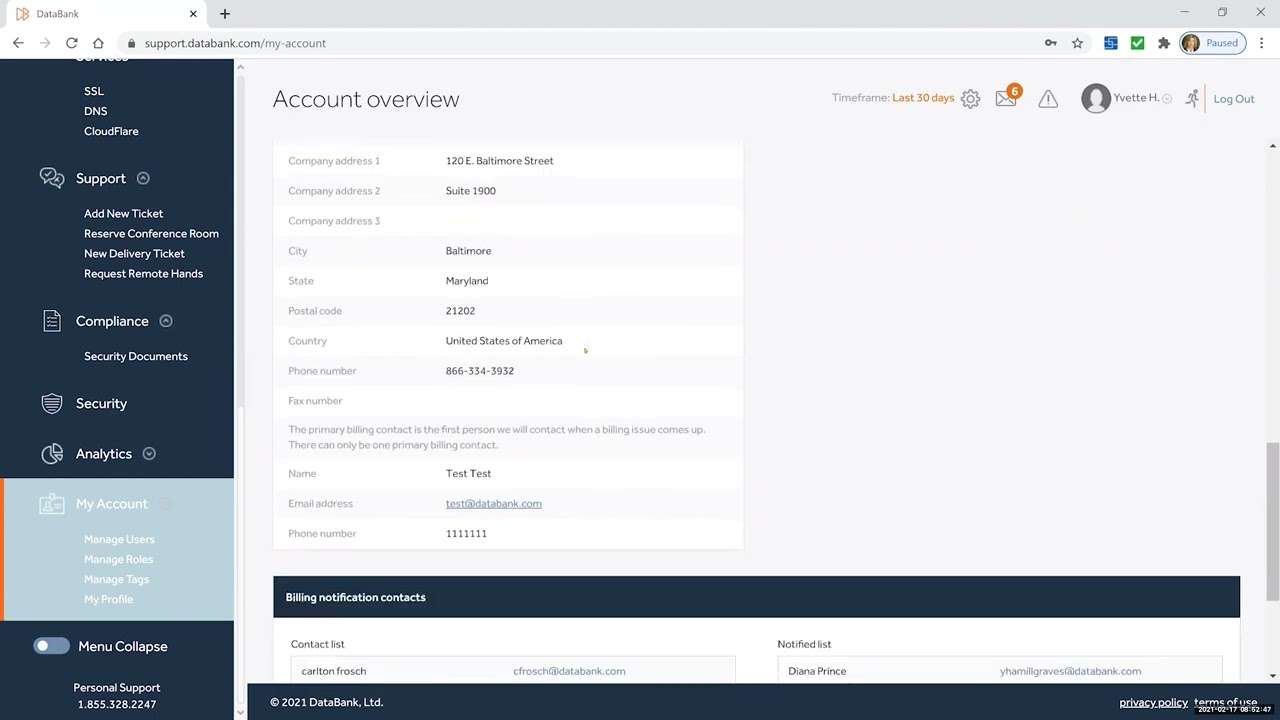Open the privacy policy link

1153,702
